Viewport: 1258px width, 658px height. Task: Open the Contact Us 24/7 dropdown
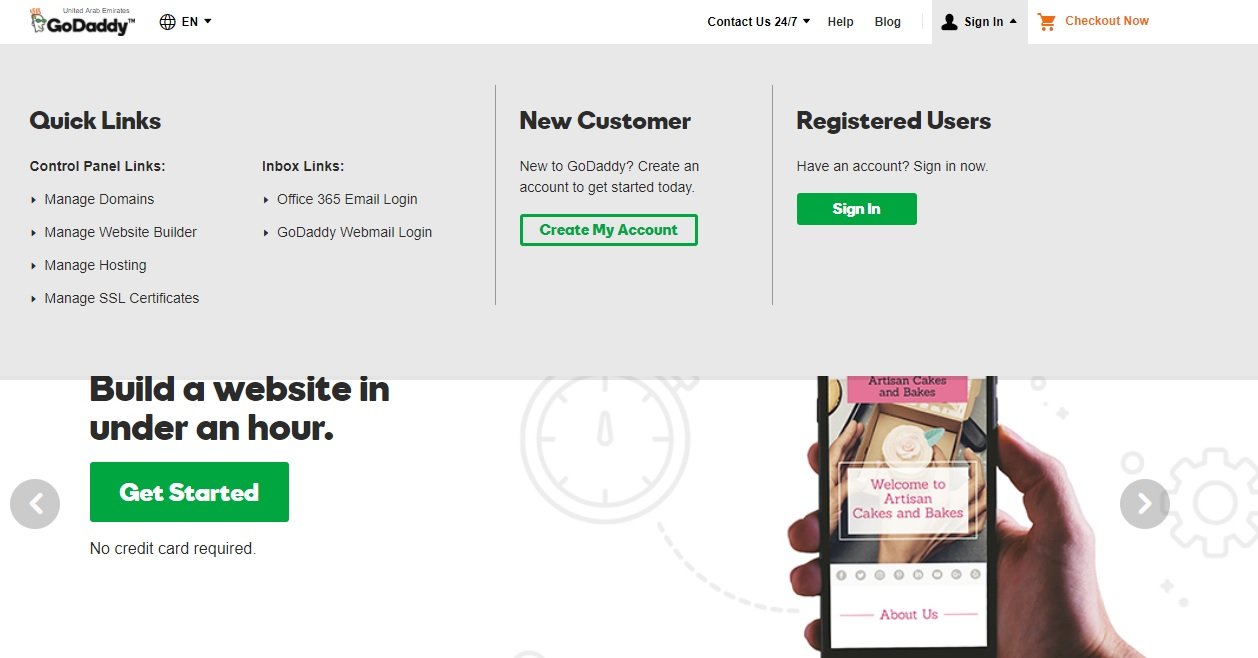pyautogui.click(x=757, y=21)
